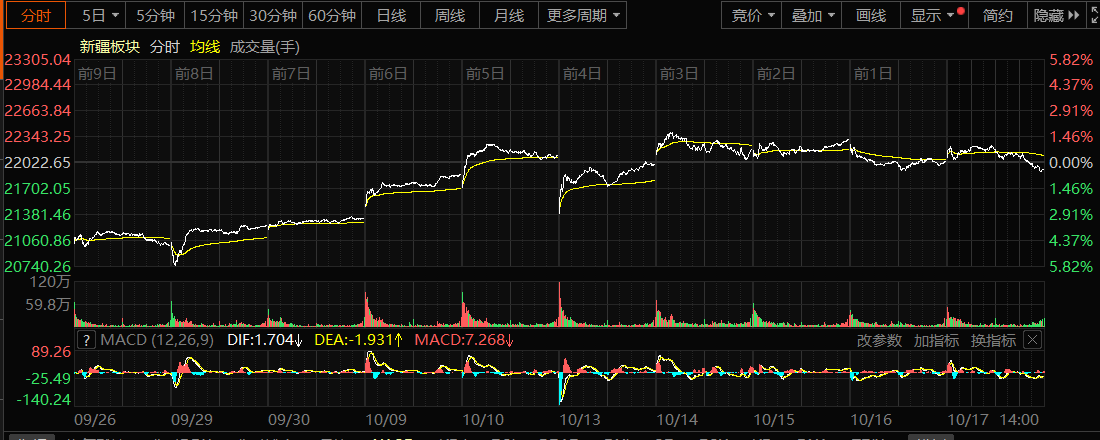Click the double-arrow hide panel icon
Viewport: 1100px width, 440px height.
click(x=1073, y=15)
